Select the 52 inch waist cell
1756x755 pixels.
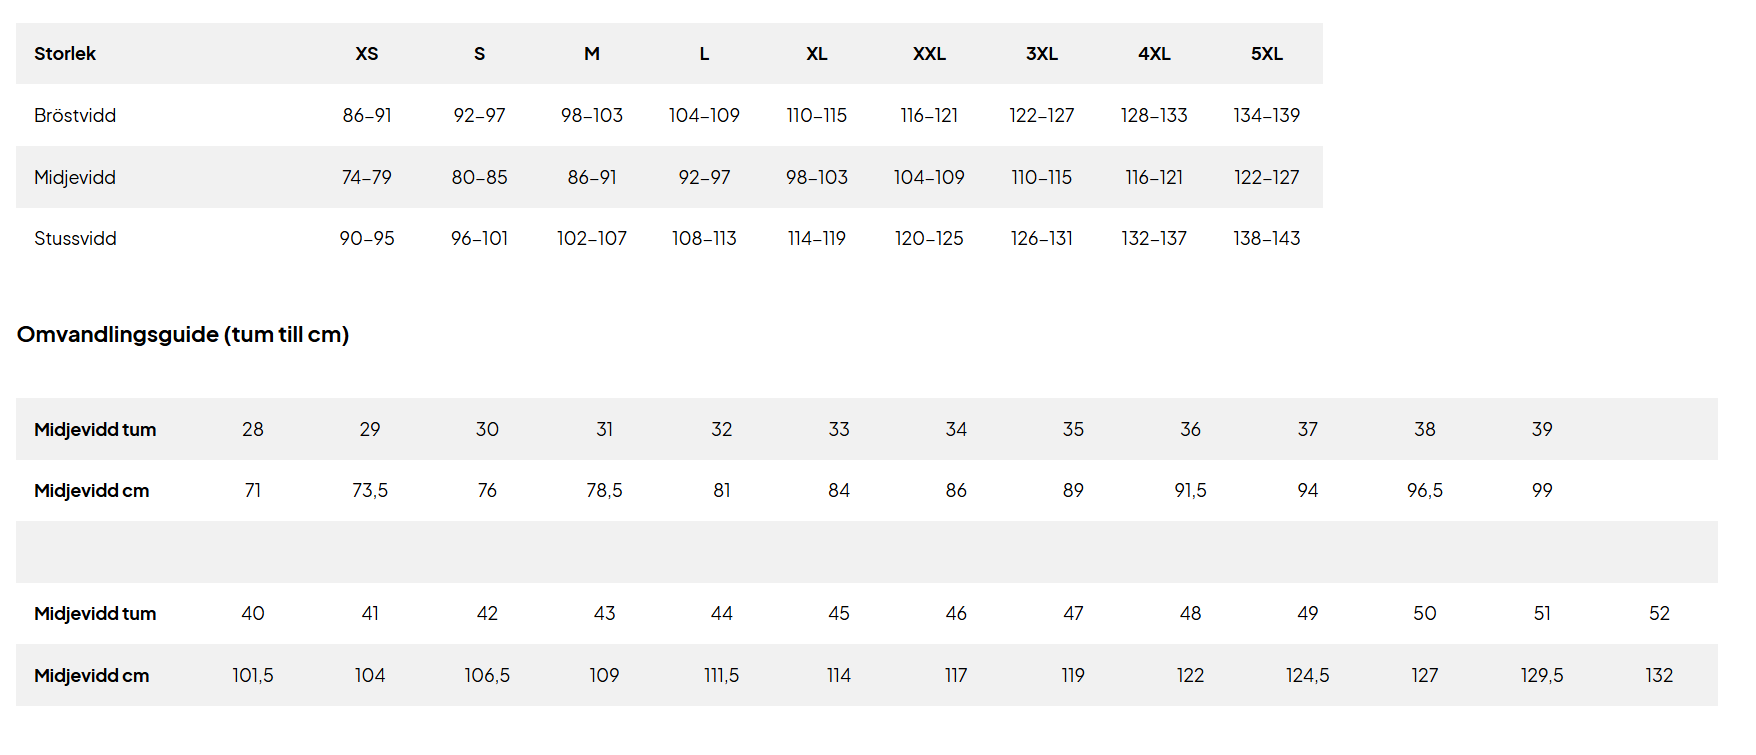(1659, 614)
